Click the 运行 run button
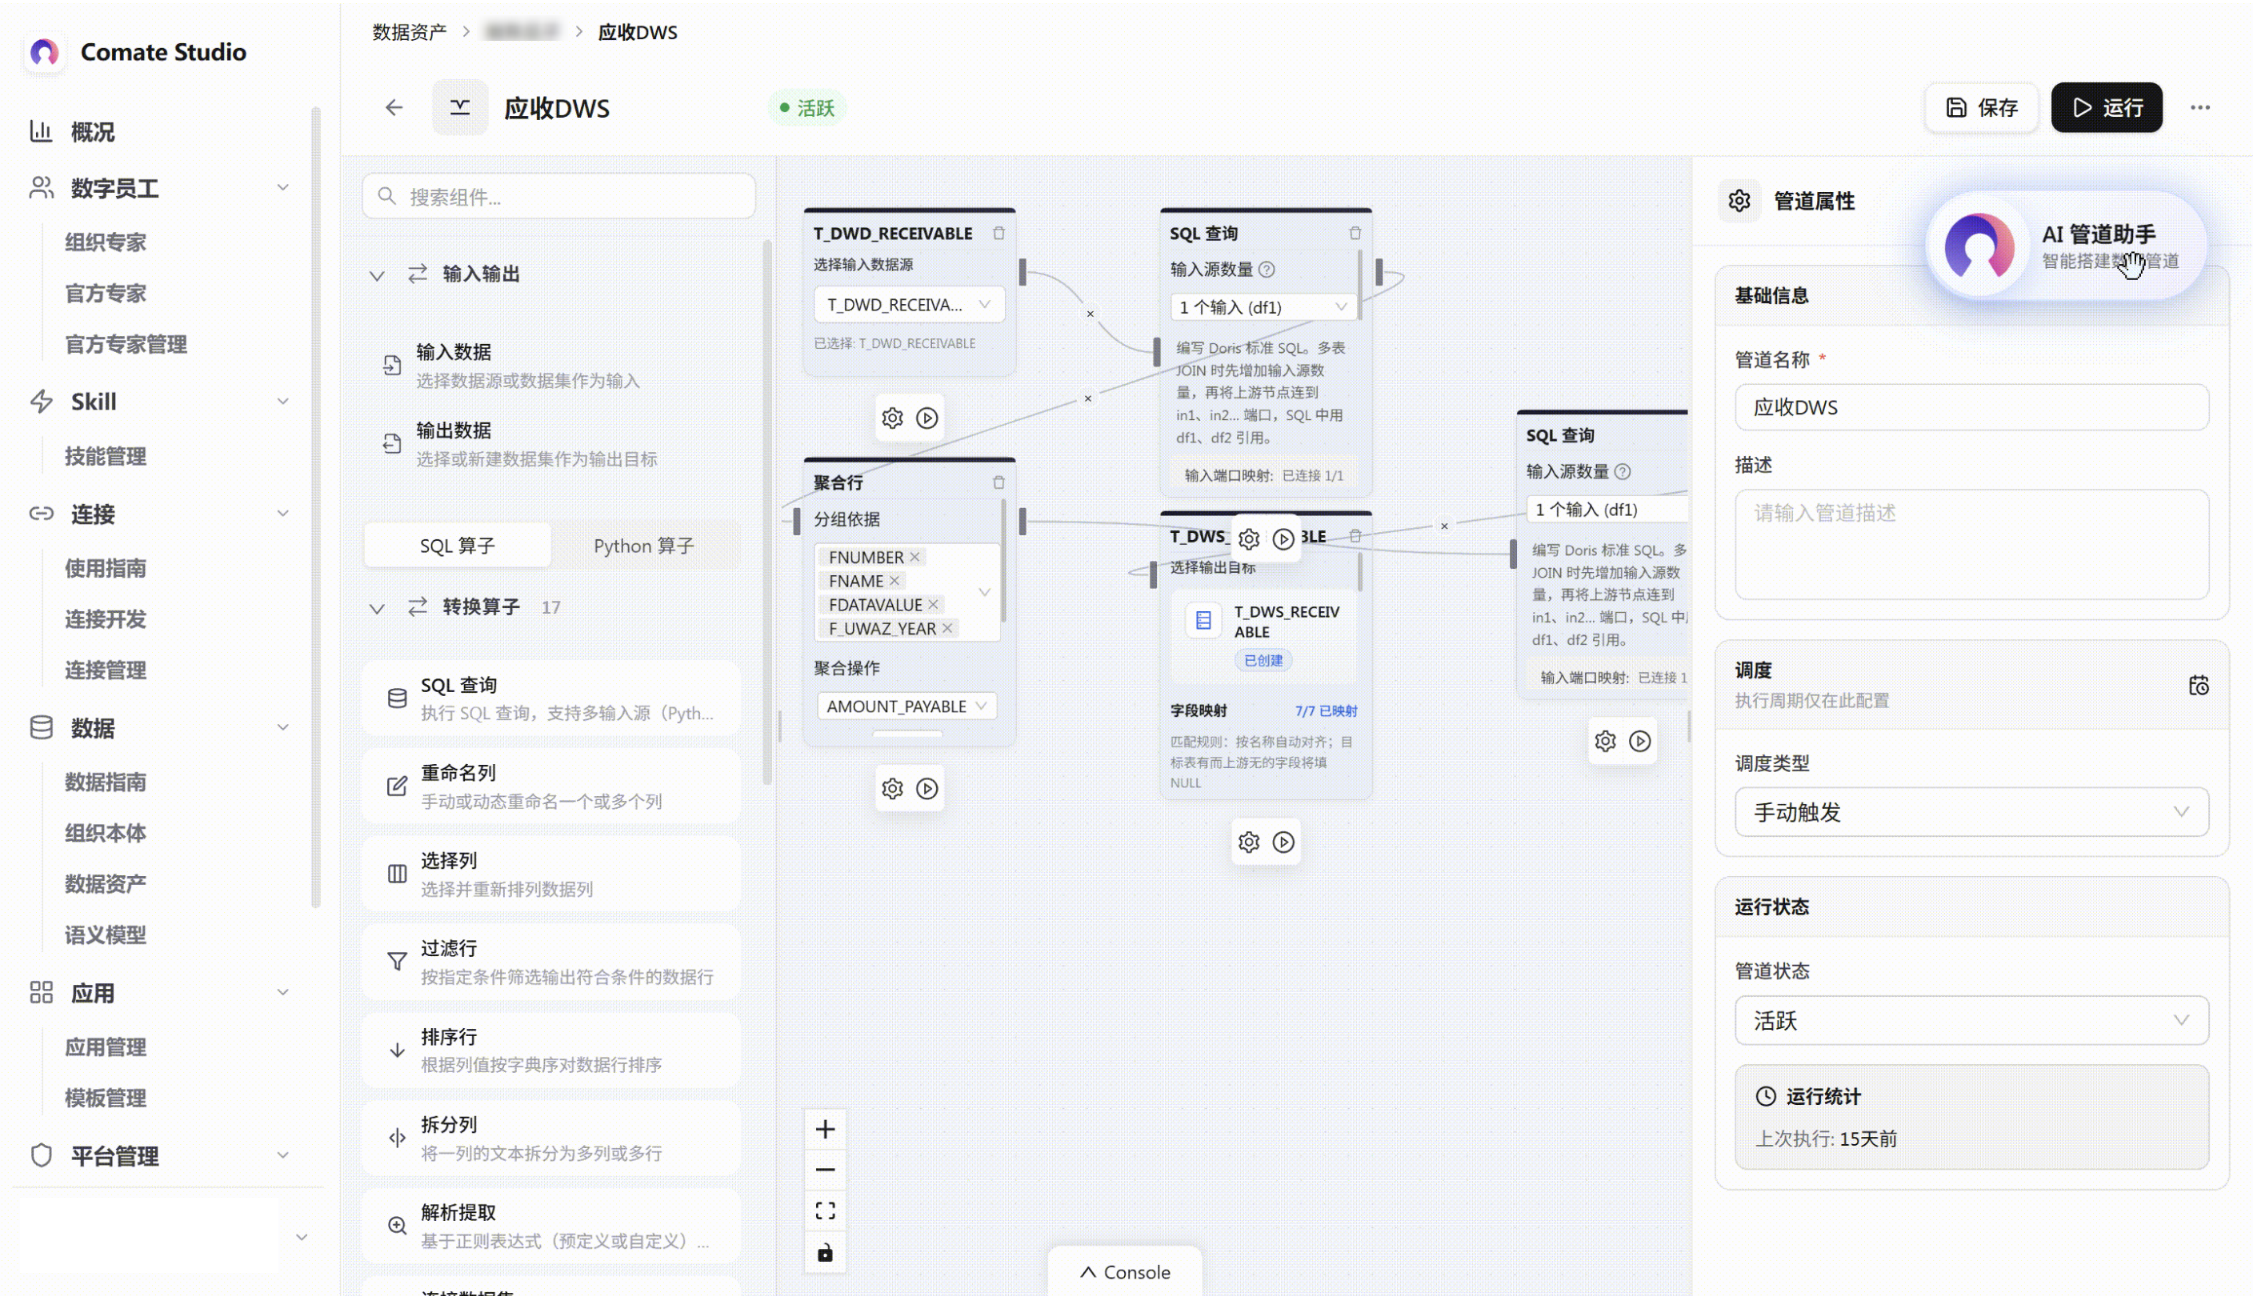The image size is (2253, 1296). (x=2106, y=107)
